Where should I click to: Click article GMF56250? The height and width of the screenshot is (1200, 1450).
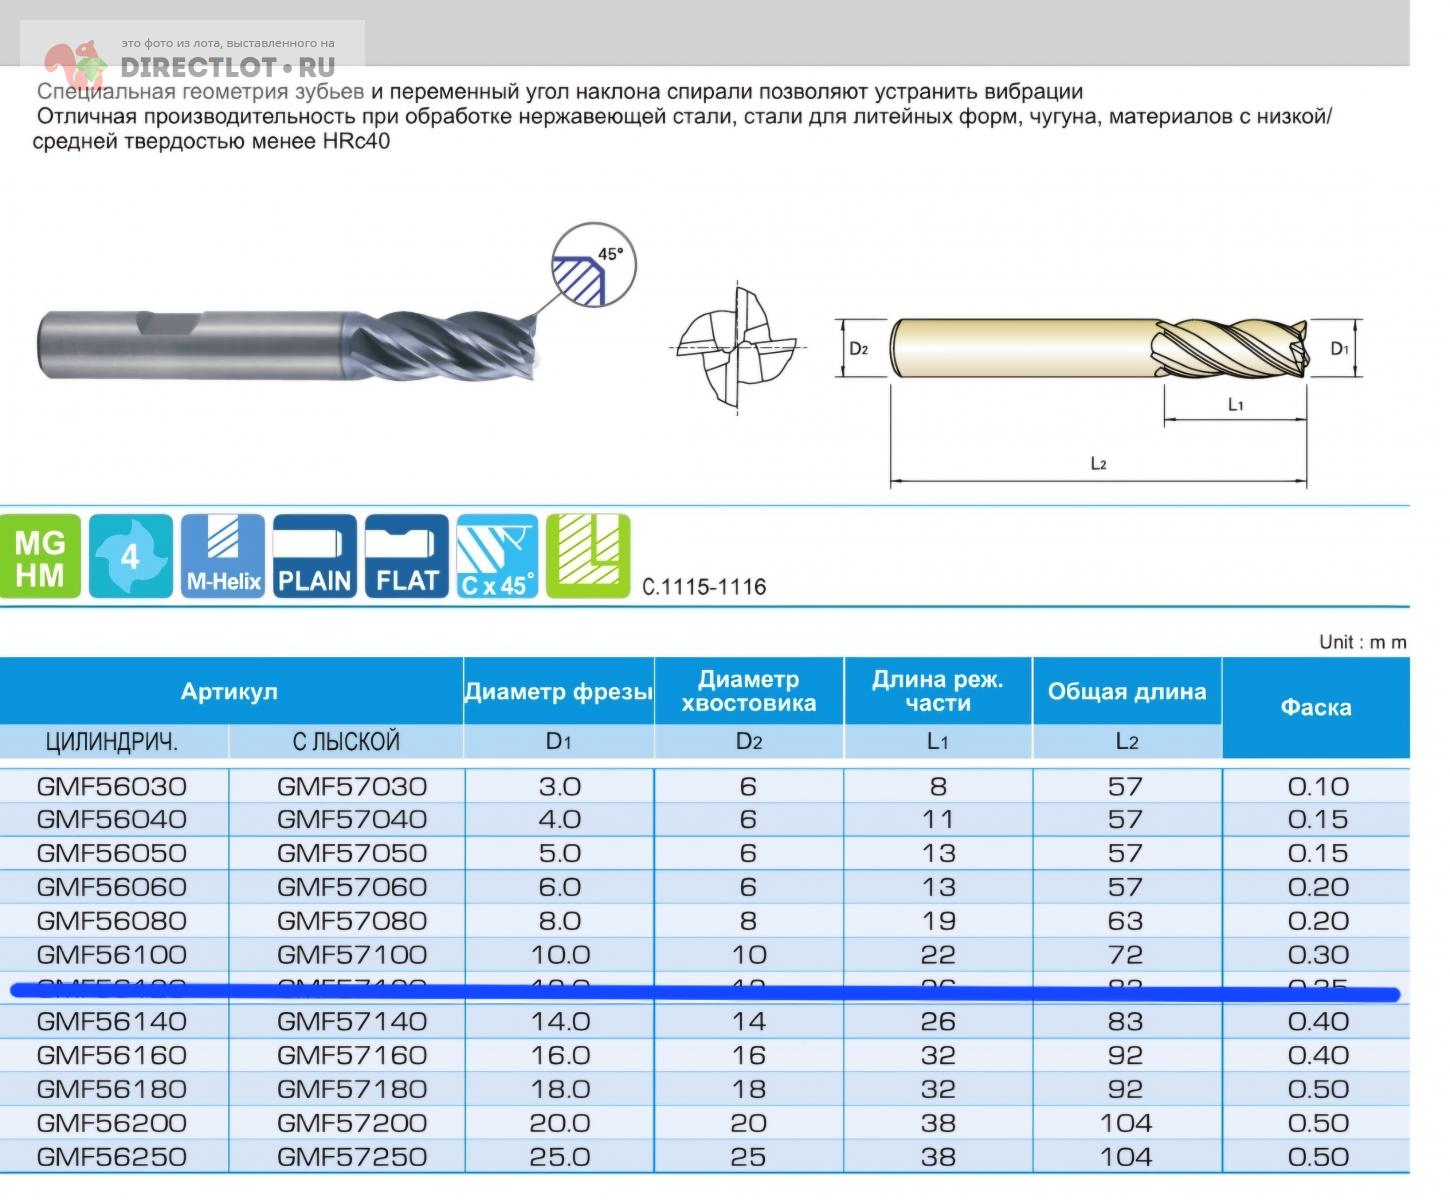112,1157
